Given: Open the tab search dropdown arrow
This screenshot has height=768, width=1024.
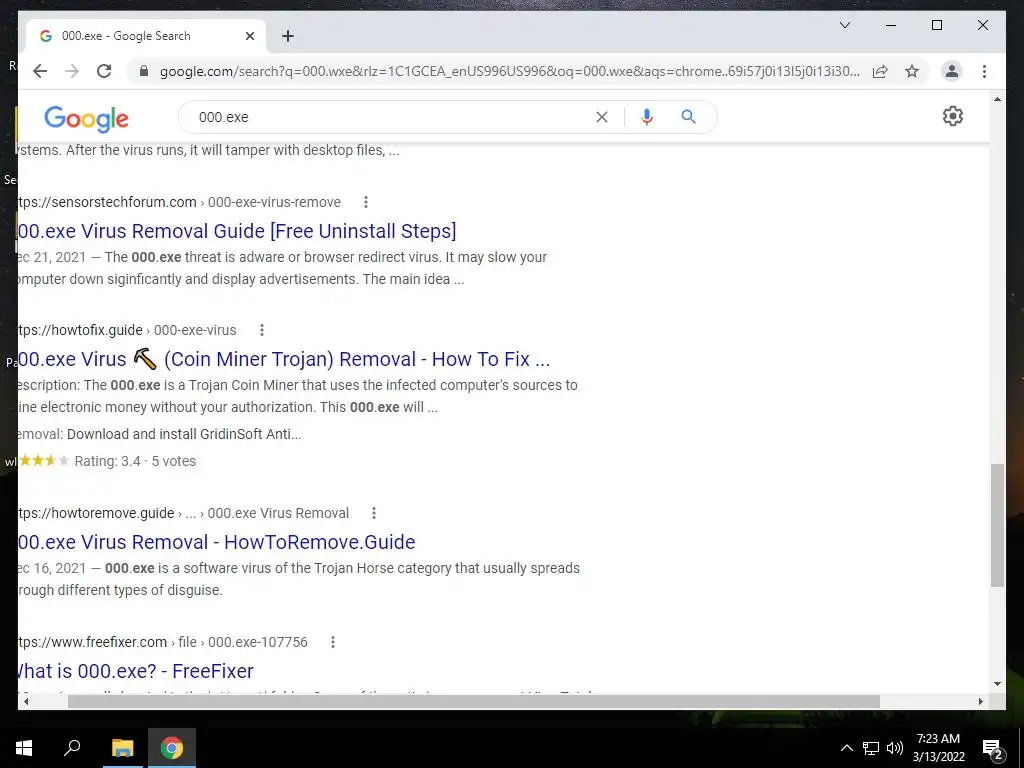Looking at the screenshot, I should tap(844, 25).
